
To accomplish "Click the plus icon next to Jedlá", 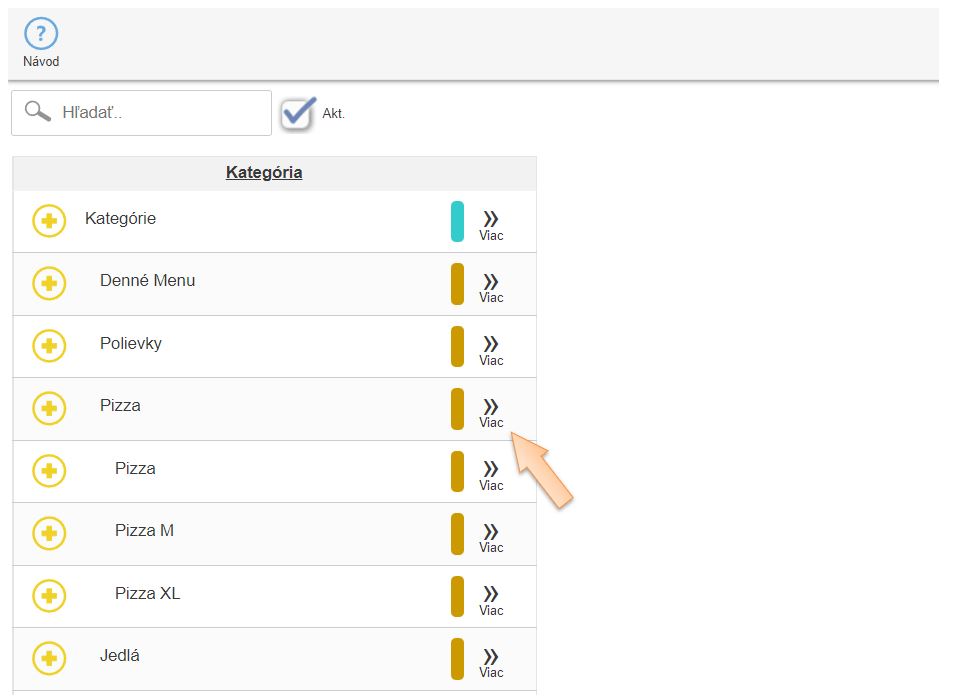I will click(x=49, y=658).
